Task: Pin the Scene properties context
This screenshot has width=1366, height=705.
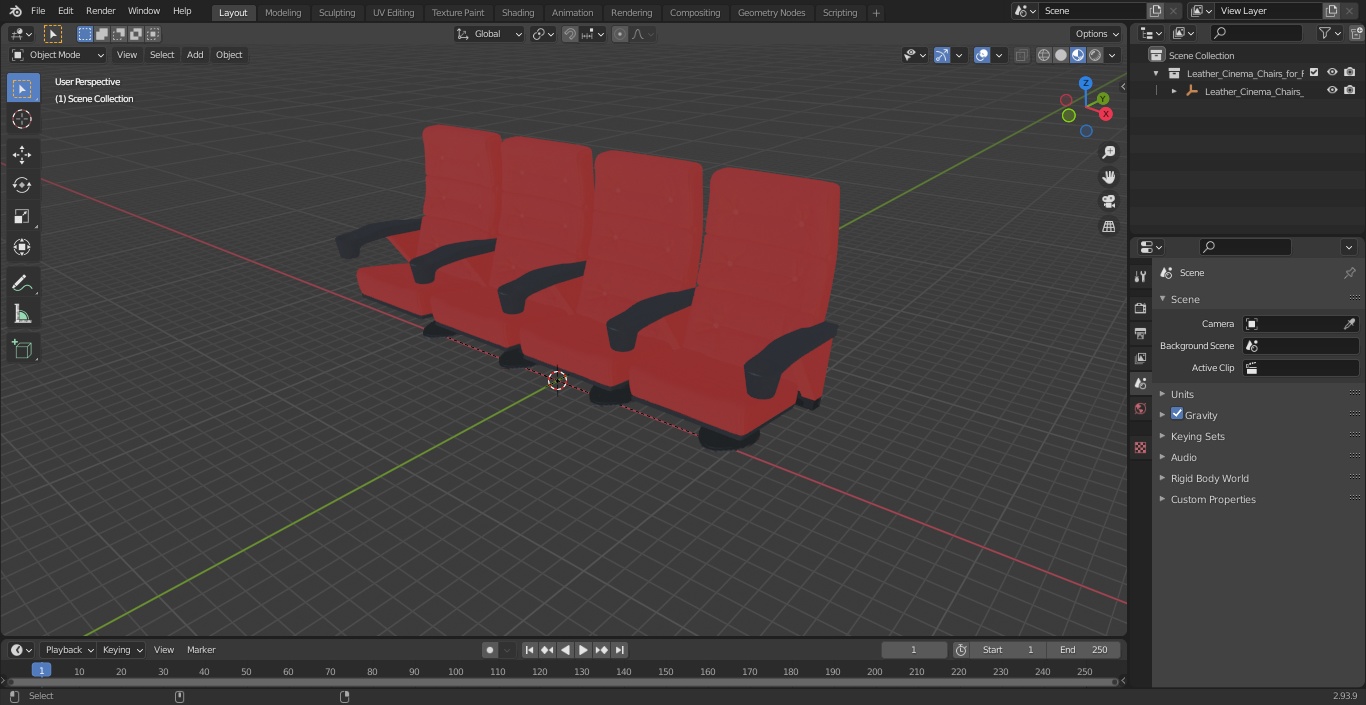Action: click(x=1349, y=273)
